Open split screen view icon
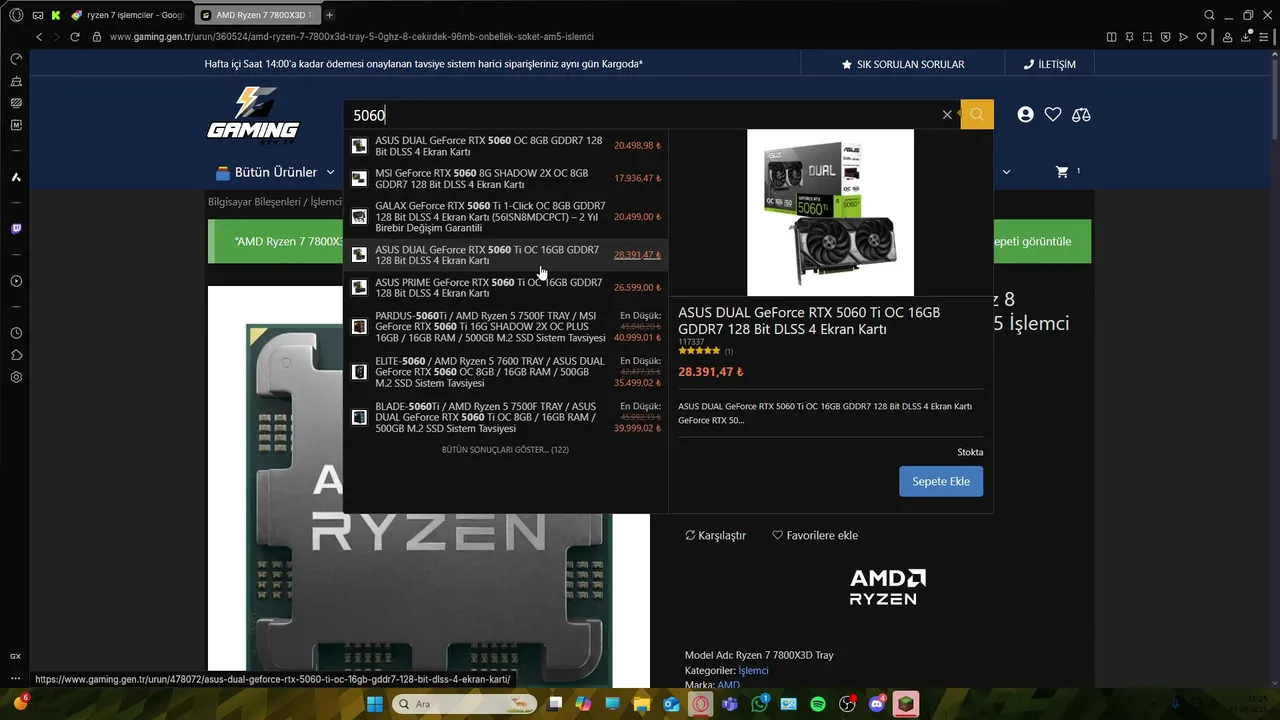The height and width of the screenshot is (720, 1280). (x=1111, y=37)
